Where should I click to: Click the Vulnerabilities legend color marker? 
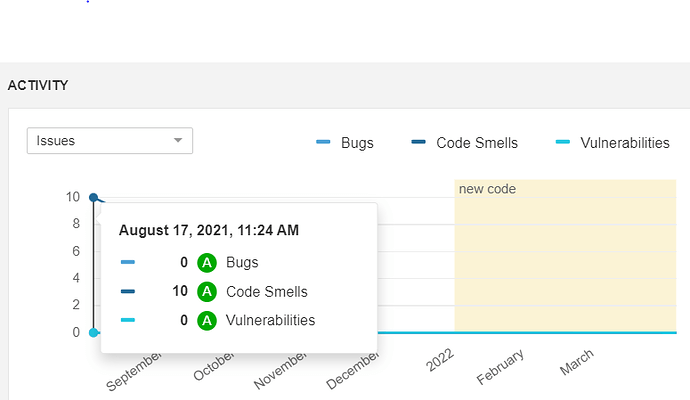click(562, 143)
